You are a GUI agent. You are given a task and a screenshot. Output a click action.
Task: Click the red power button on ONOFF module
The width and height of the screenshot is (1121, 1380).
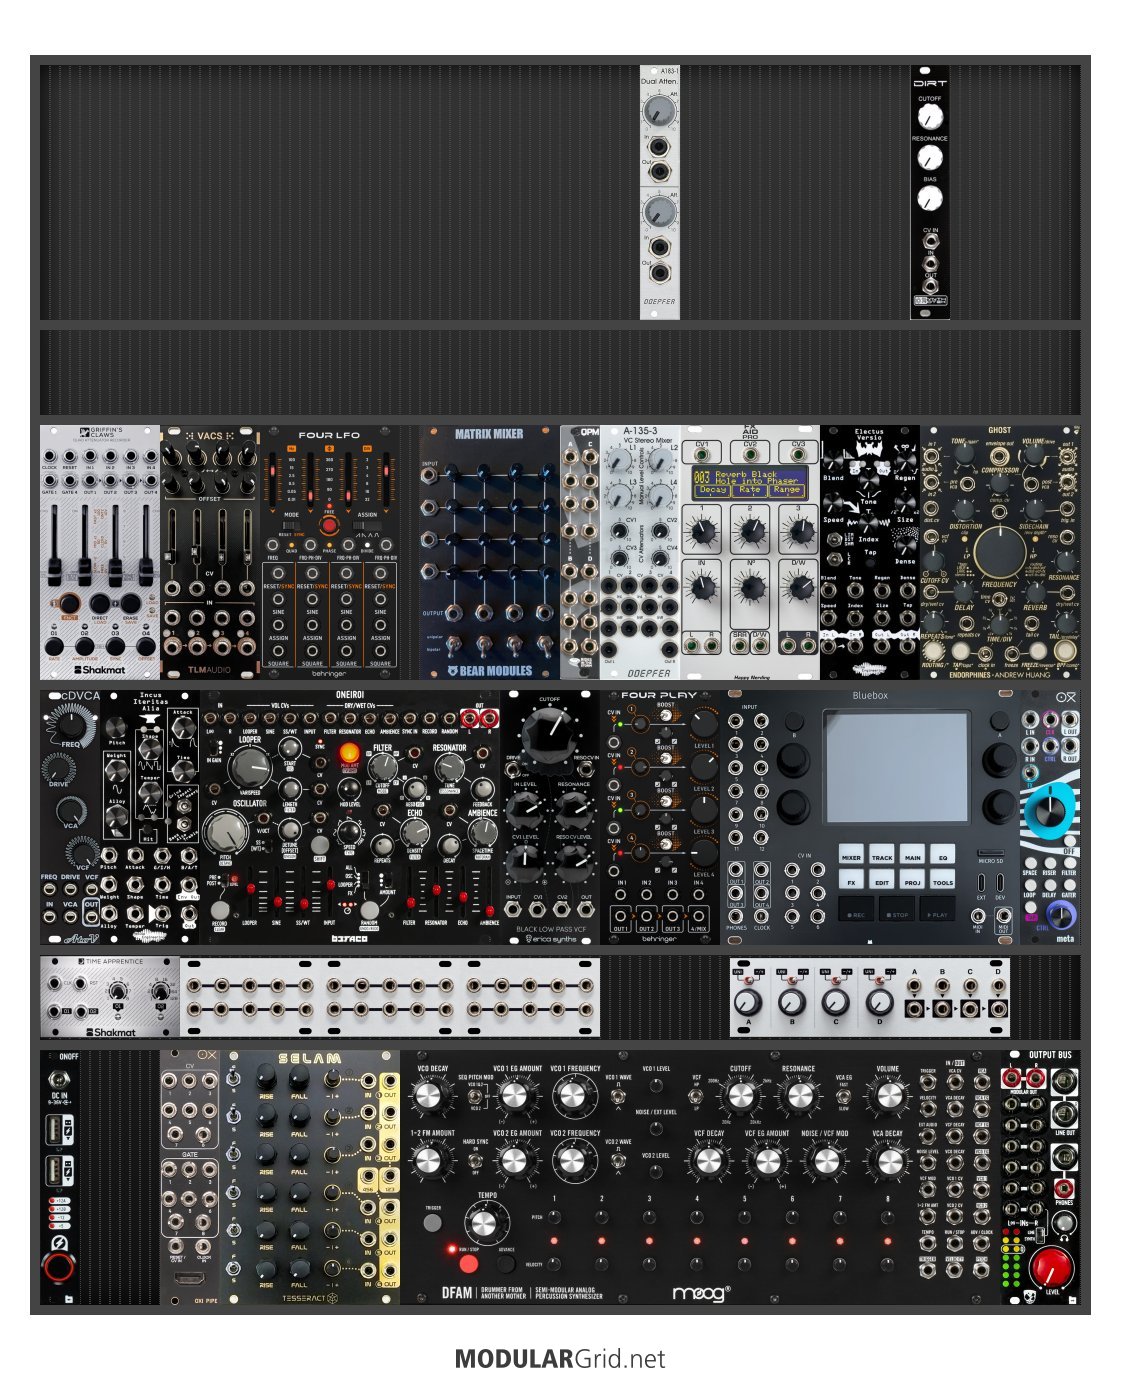pos(58,1268)
